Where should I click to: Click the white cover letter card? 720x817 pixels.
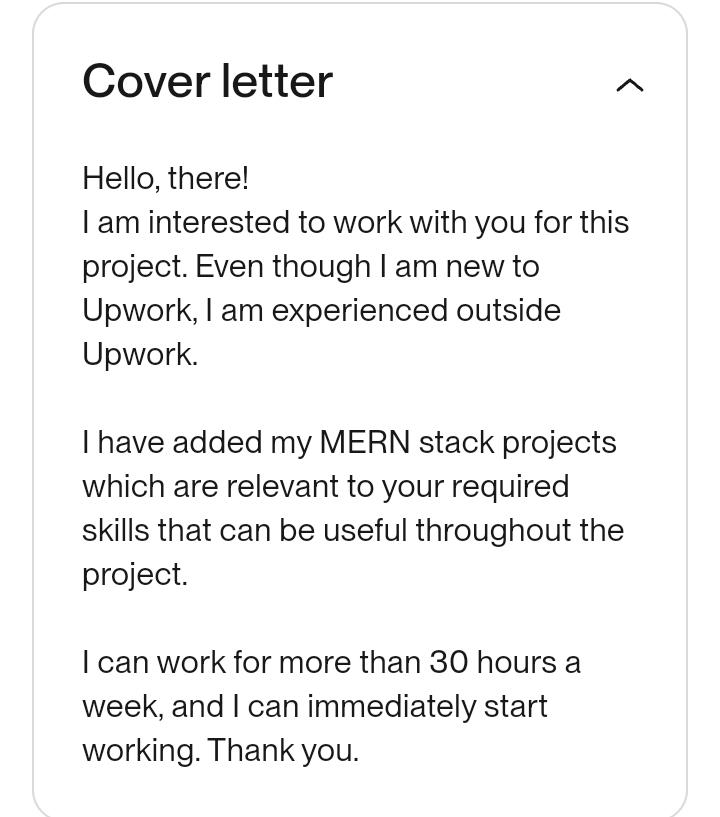click(360, 400)
